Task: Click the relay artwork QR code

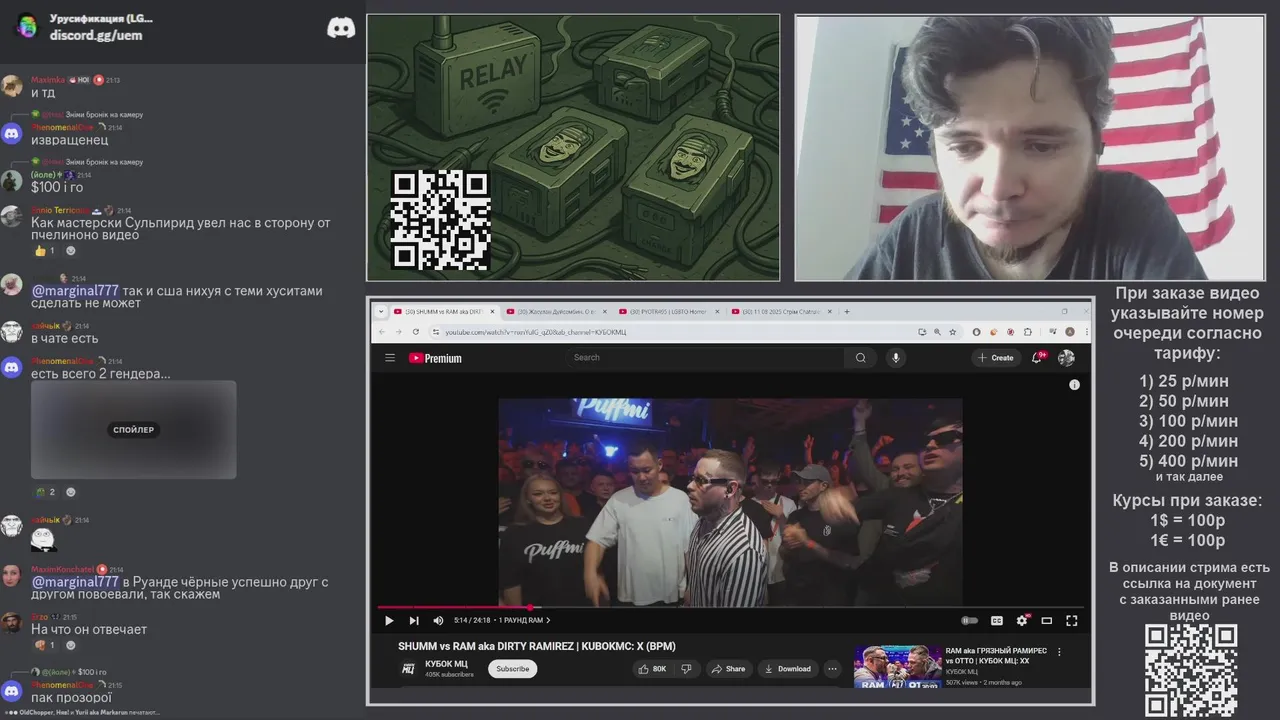Action: click(440, 220)
